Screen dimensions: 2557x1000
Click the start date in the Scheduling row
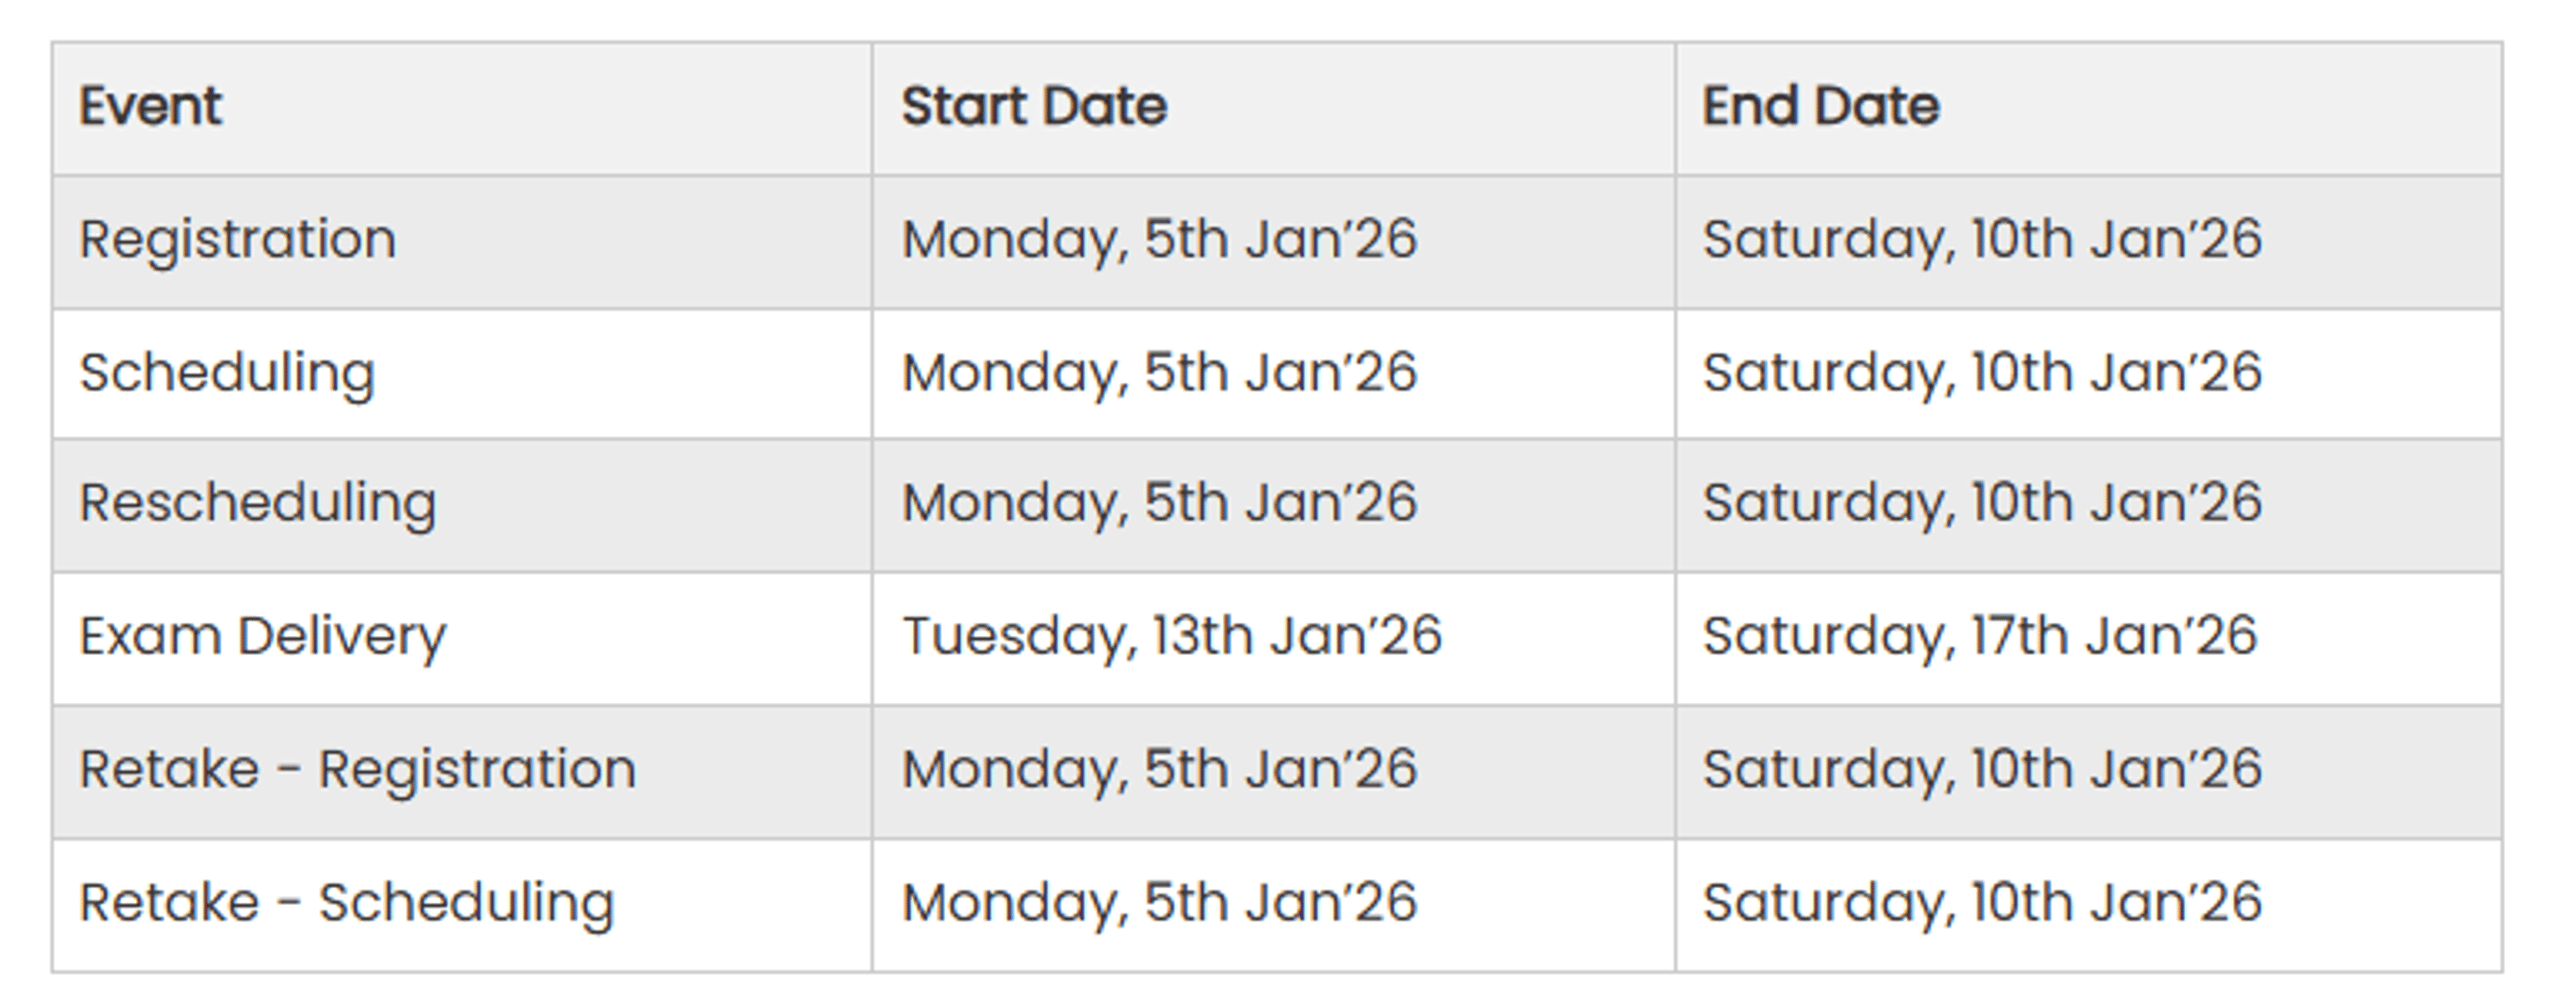(1159, 373)
